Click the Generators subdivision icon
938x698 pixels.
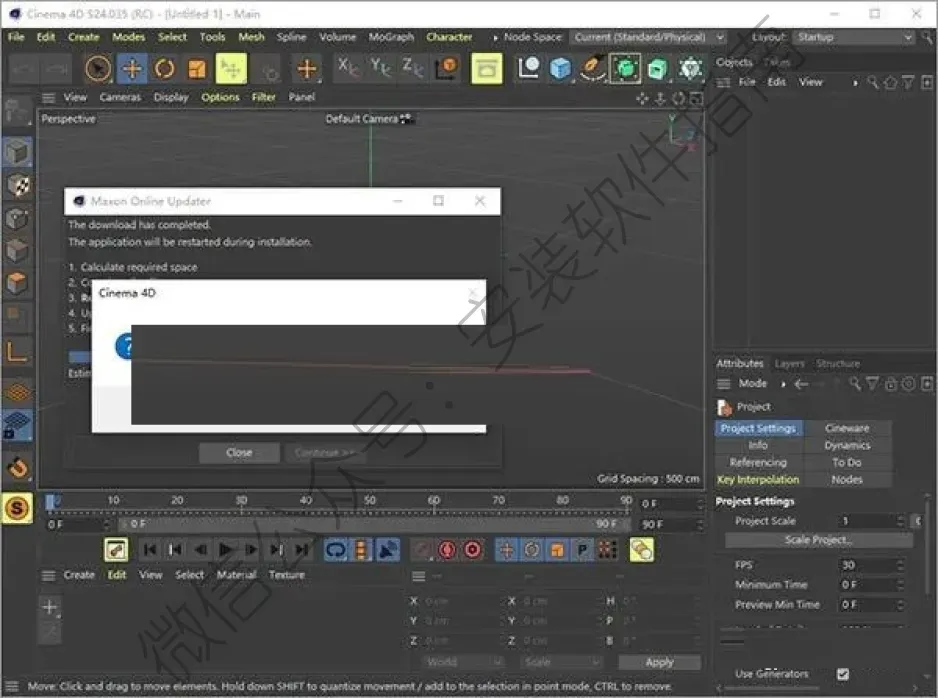pyautogui.click(x=625, y=68)
